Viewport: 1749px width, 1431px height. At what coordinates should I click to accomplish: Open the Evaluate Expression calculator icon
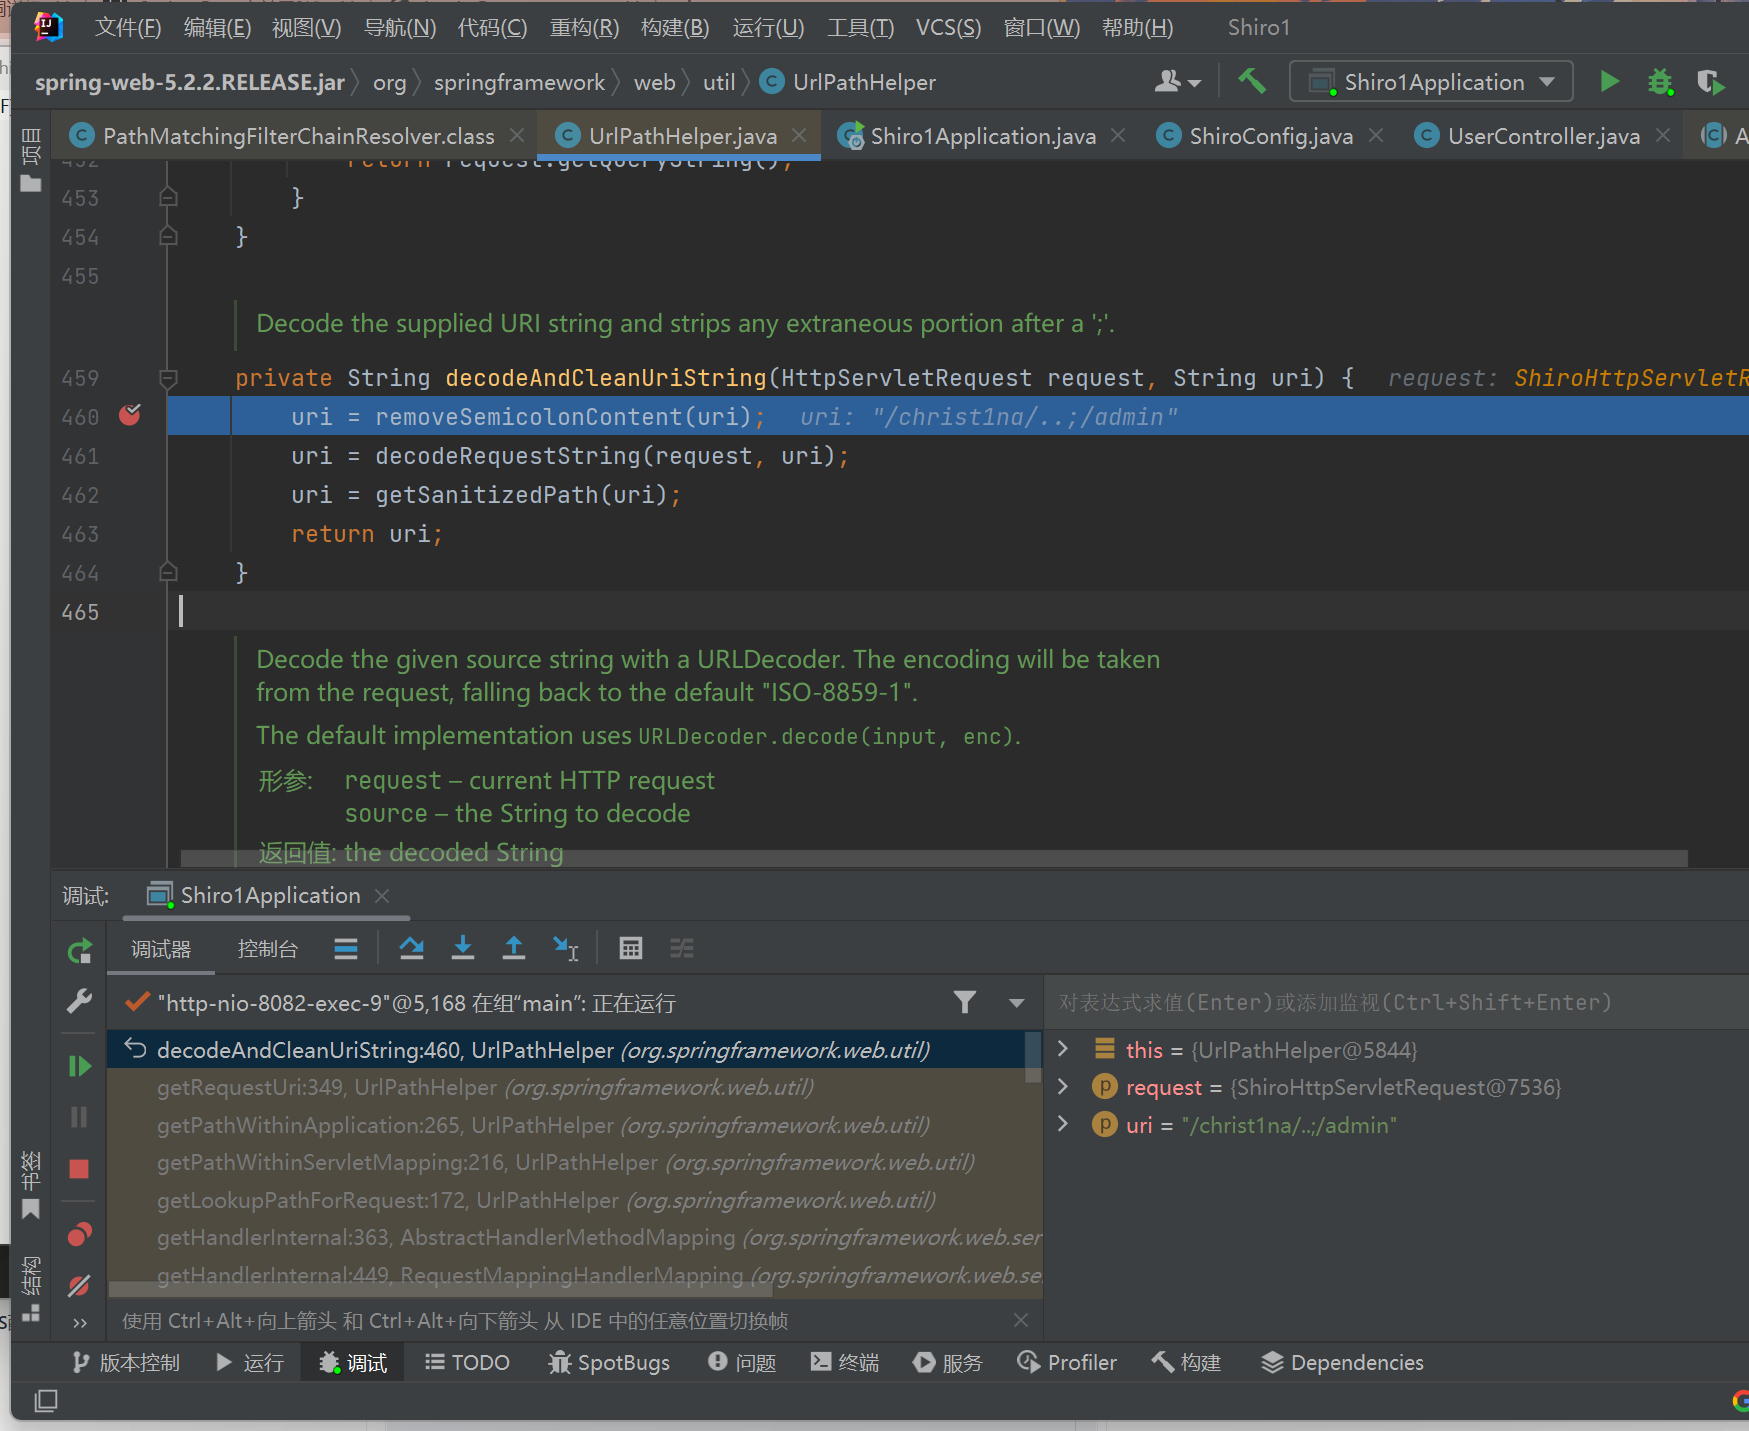(x=630, y=948)
